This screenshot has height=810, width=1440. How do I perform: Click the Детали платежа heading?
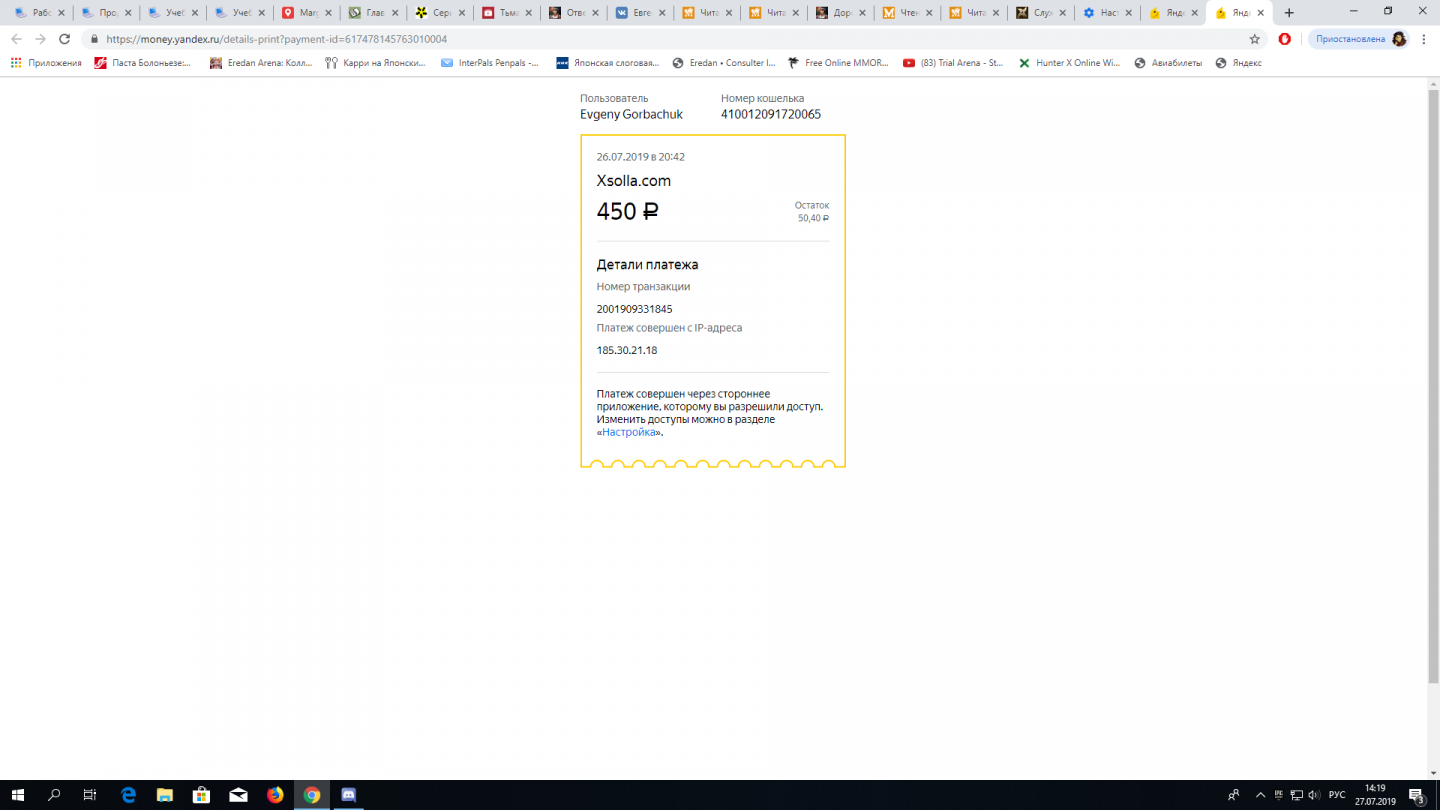tap(648, 265)
